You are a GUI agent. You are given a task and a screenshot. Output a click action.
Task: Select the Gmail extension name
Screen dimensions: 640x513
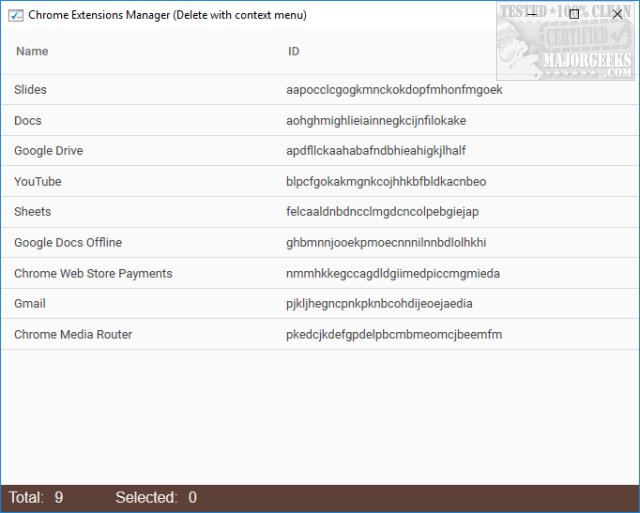(30, 303)
